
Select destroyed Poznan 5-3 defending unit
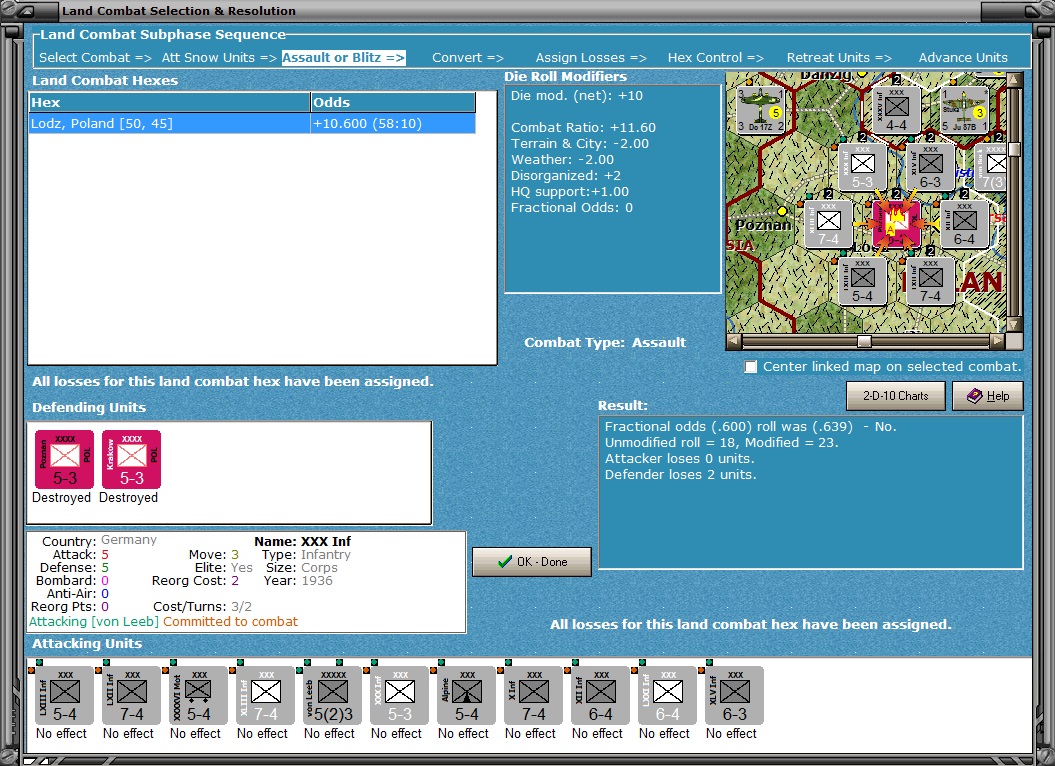tap(65, 459)
